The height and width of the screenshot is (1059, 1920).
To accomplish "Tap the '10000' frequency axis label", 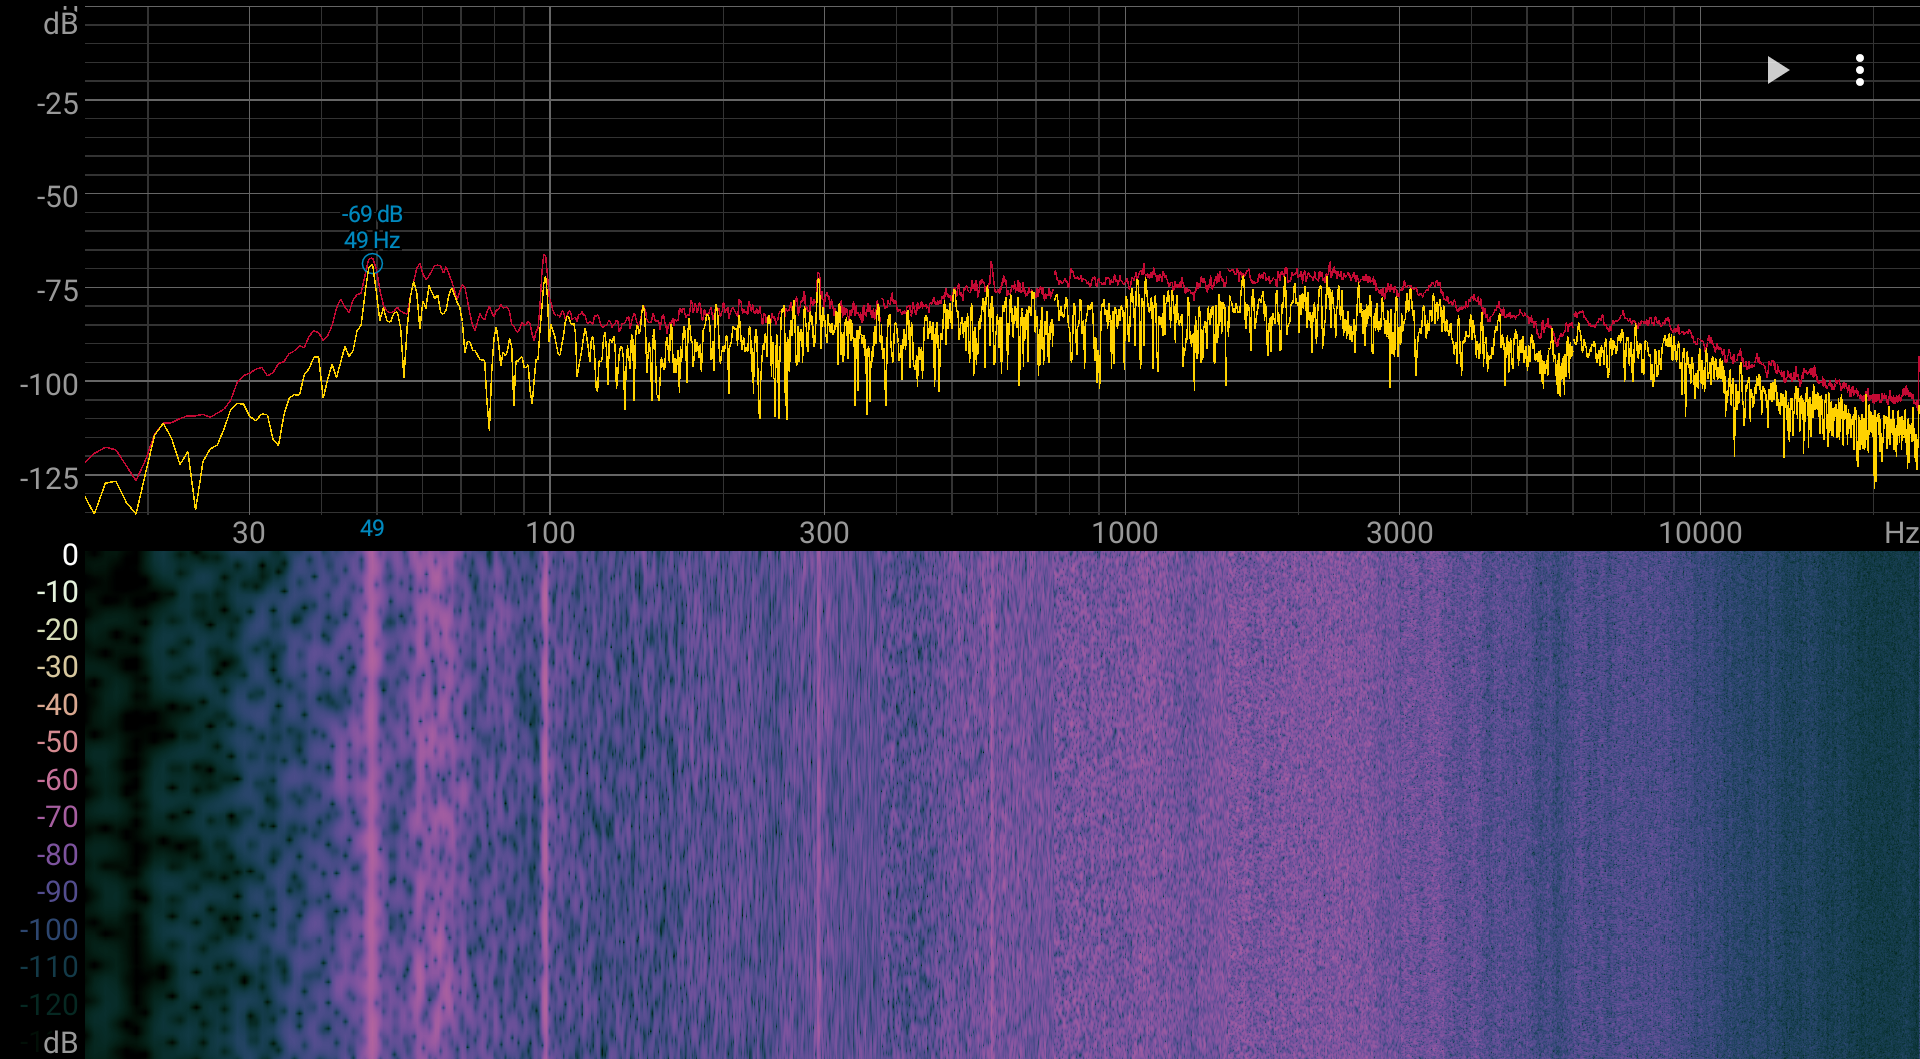I will 1700,532.
